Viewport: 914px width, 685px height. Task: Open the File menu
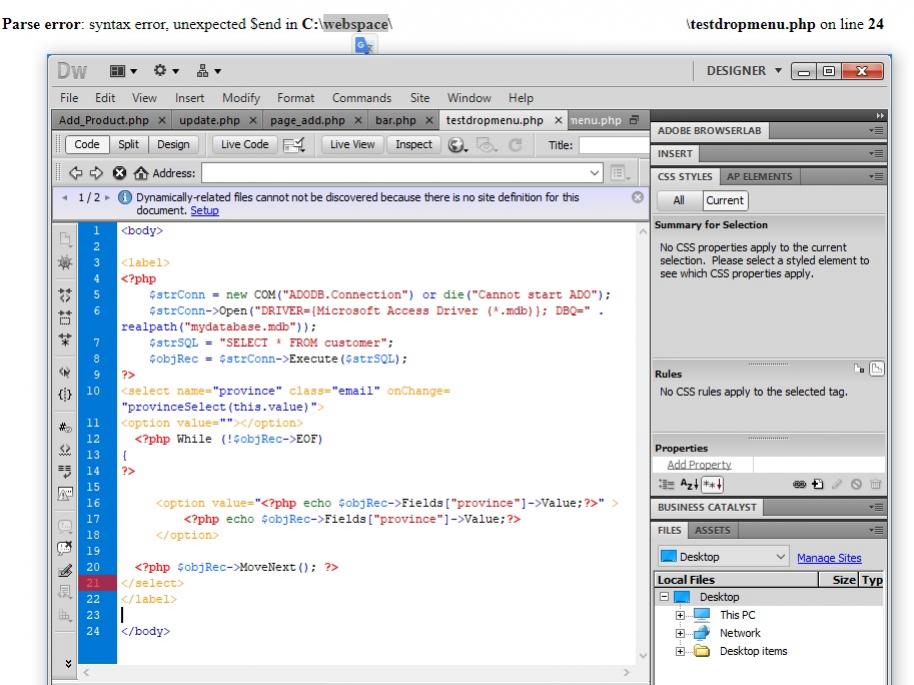69,98
